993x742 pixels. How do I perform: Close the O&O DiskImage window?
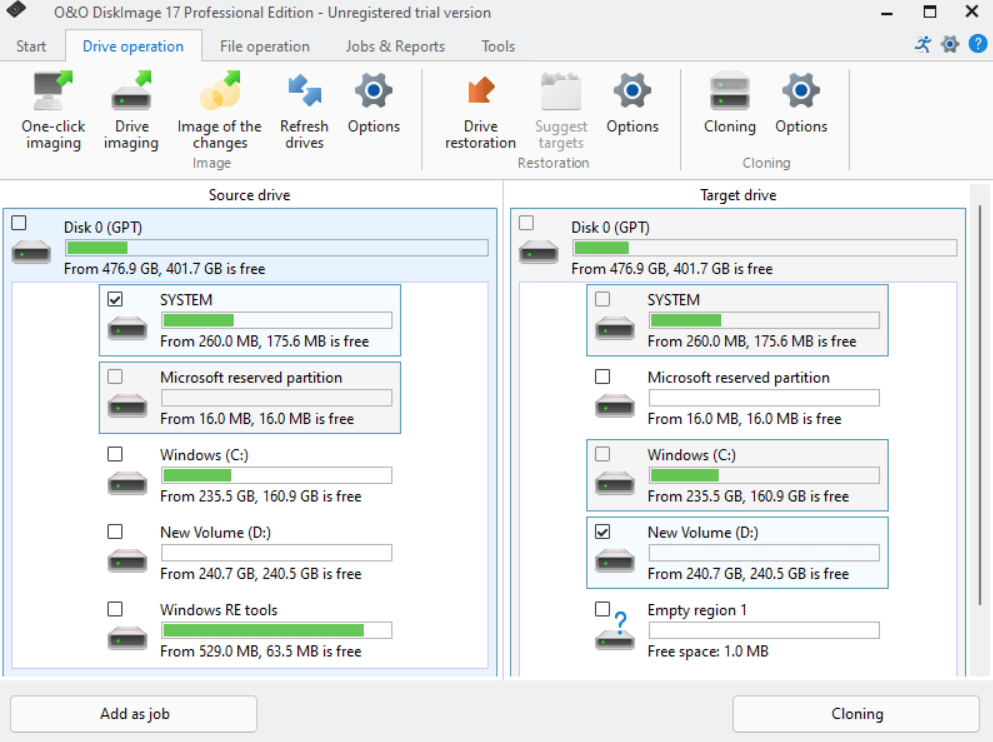tap(971, 12)
